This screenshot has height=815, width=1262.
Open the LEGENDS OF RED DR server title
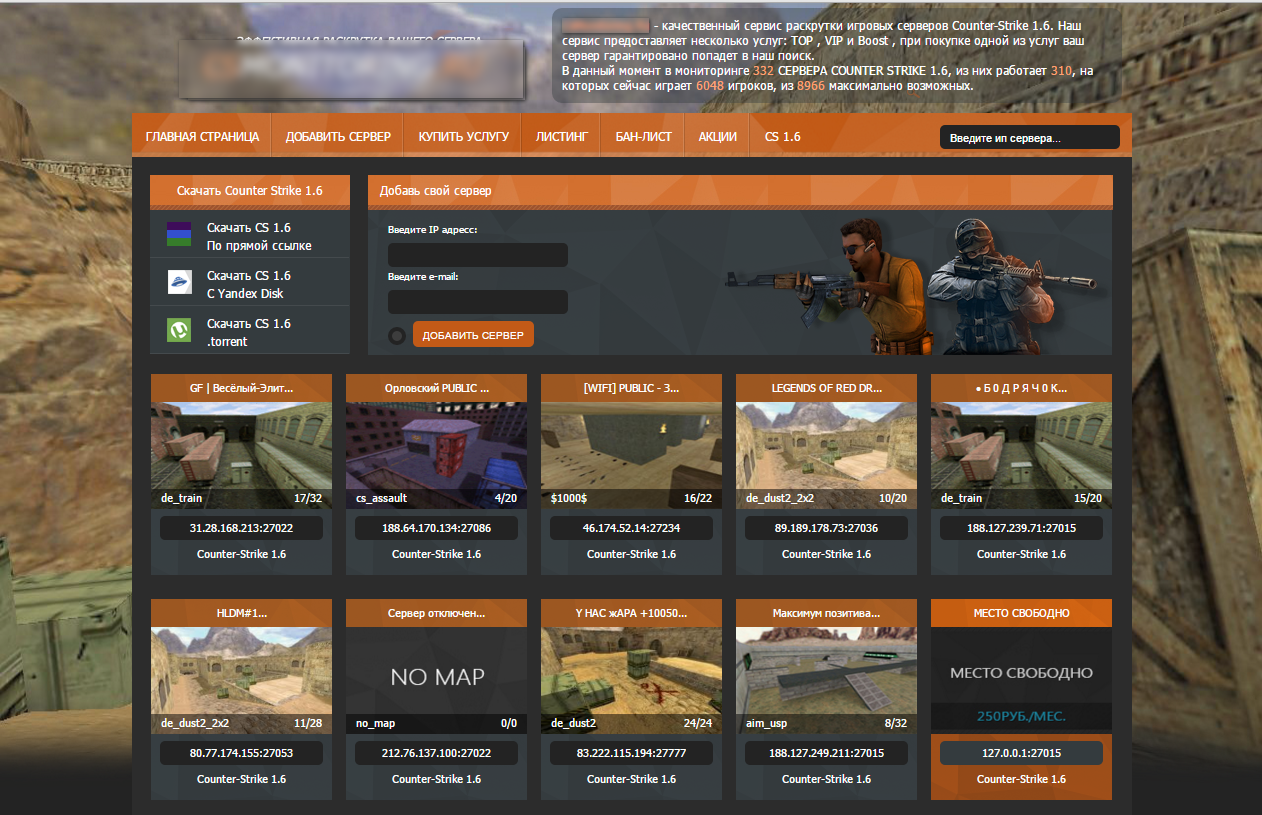pos(826,388)
